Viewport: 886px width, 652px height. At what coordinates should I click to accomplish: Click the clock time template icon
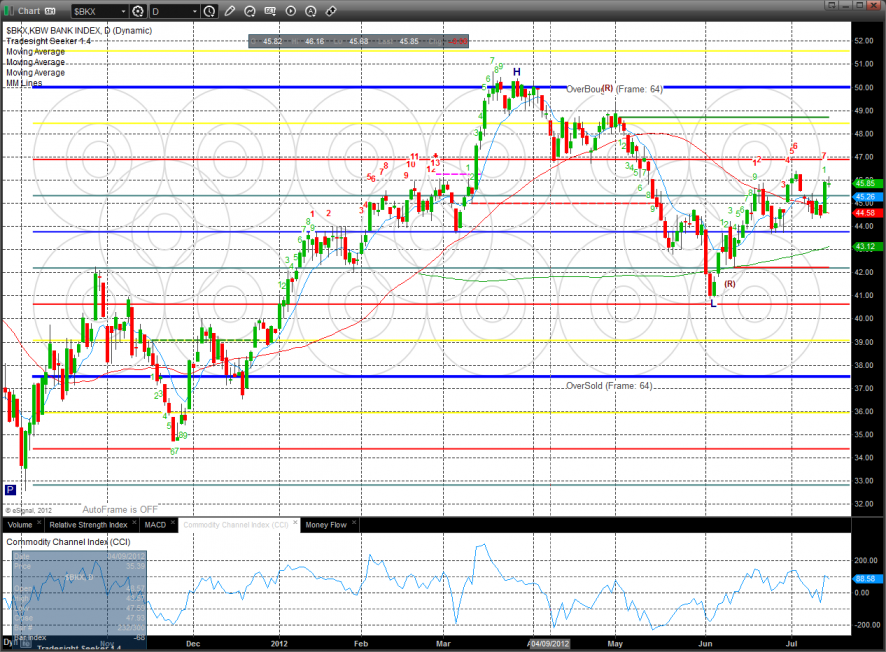click(209, 11)
